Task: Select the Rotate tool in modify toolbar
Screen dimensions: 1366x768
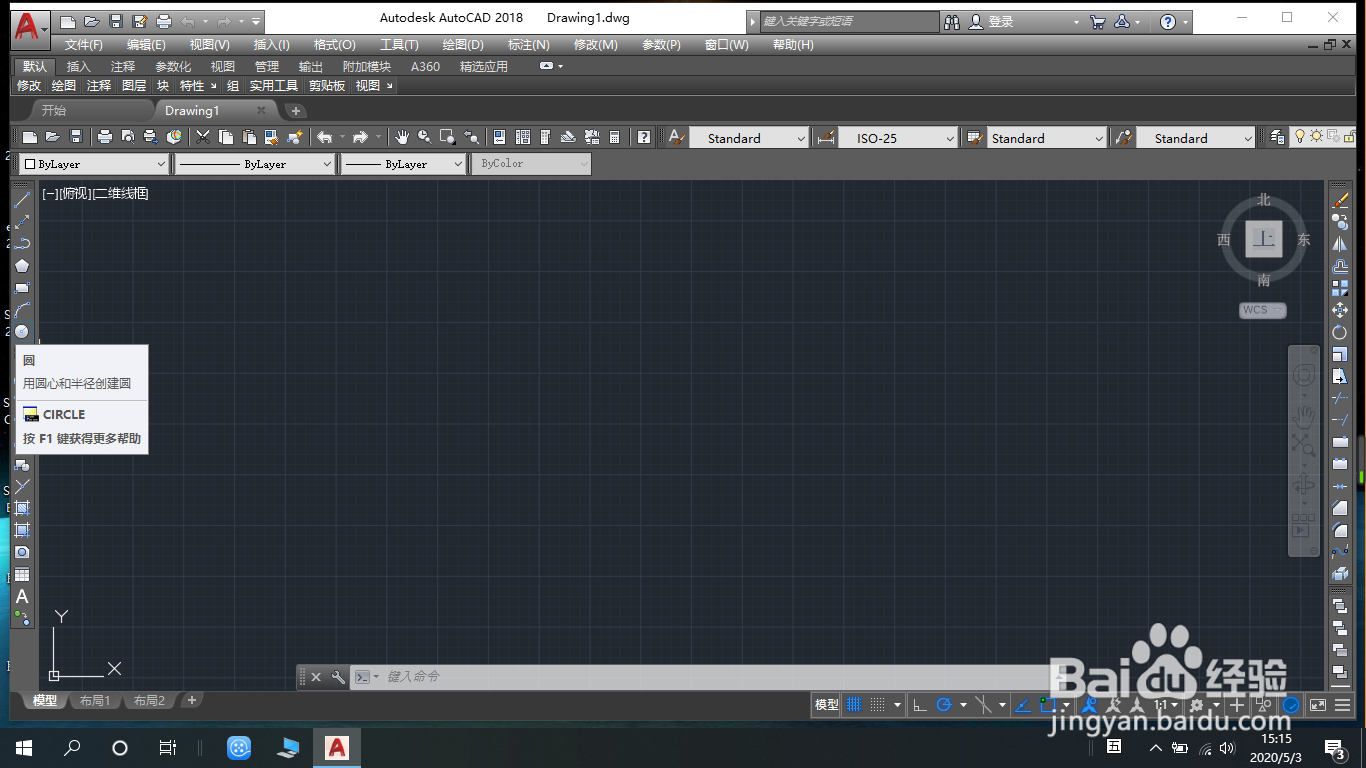Action: 1340,333
